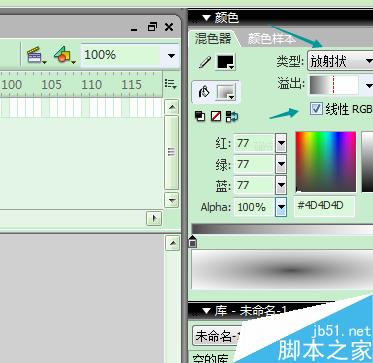Open the gradient fill color swatch

pos(226,92)
